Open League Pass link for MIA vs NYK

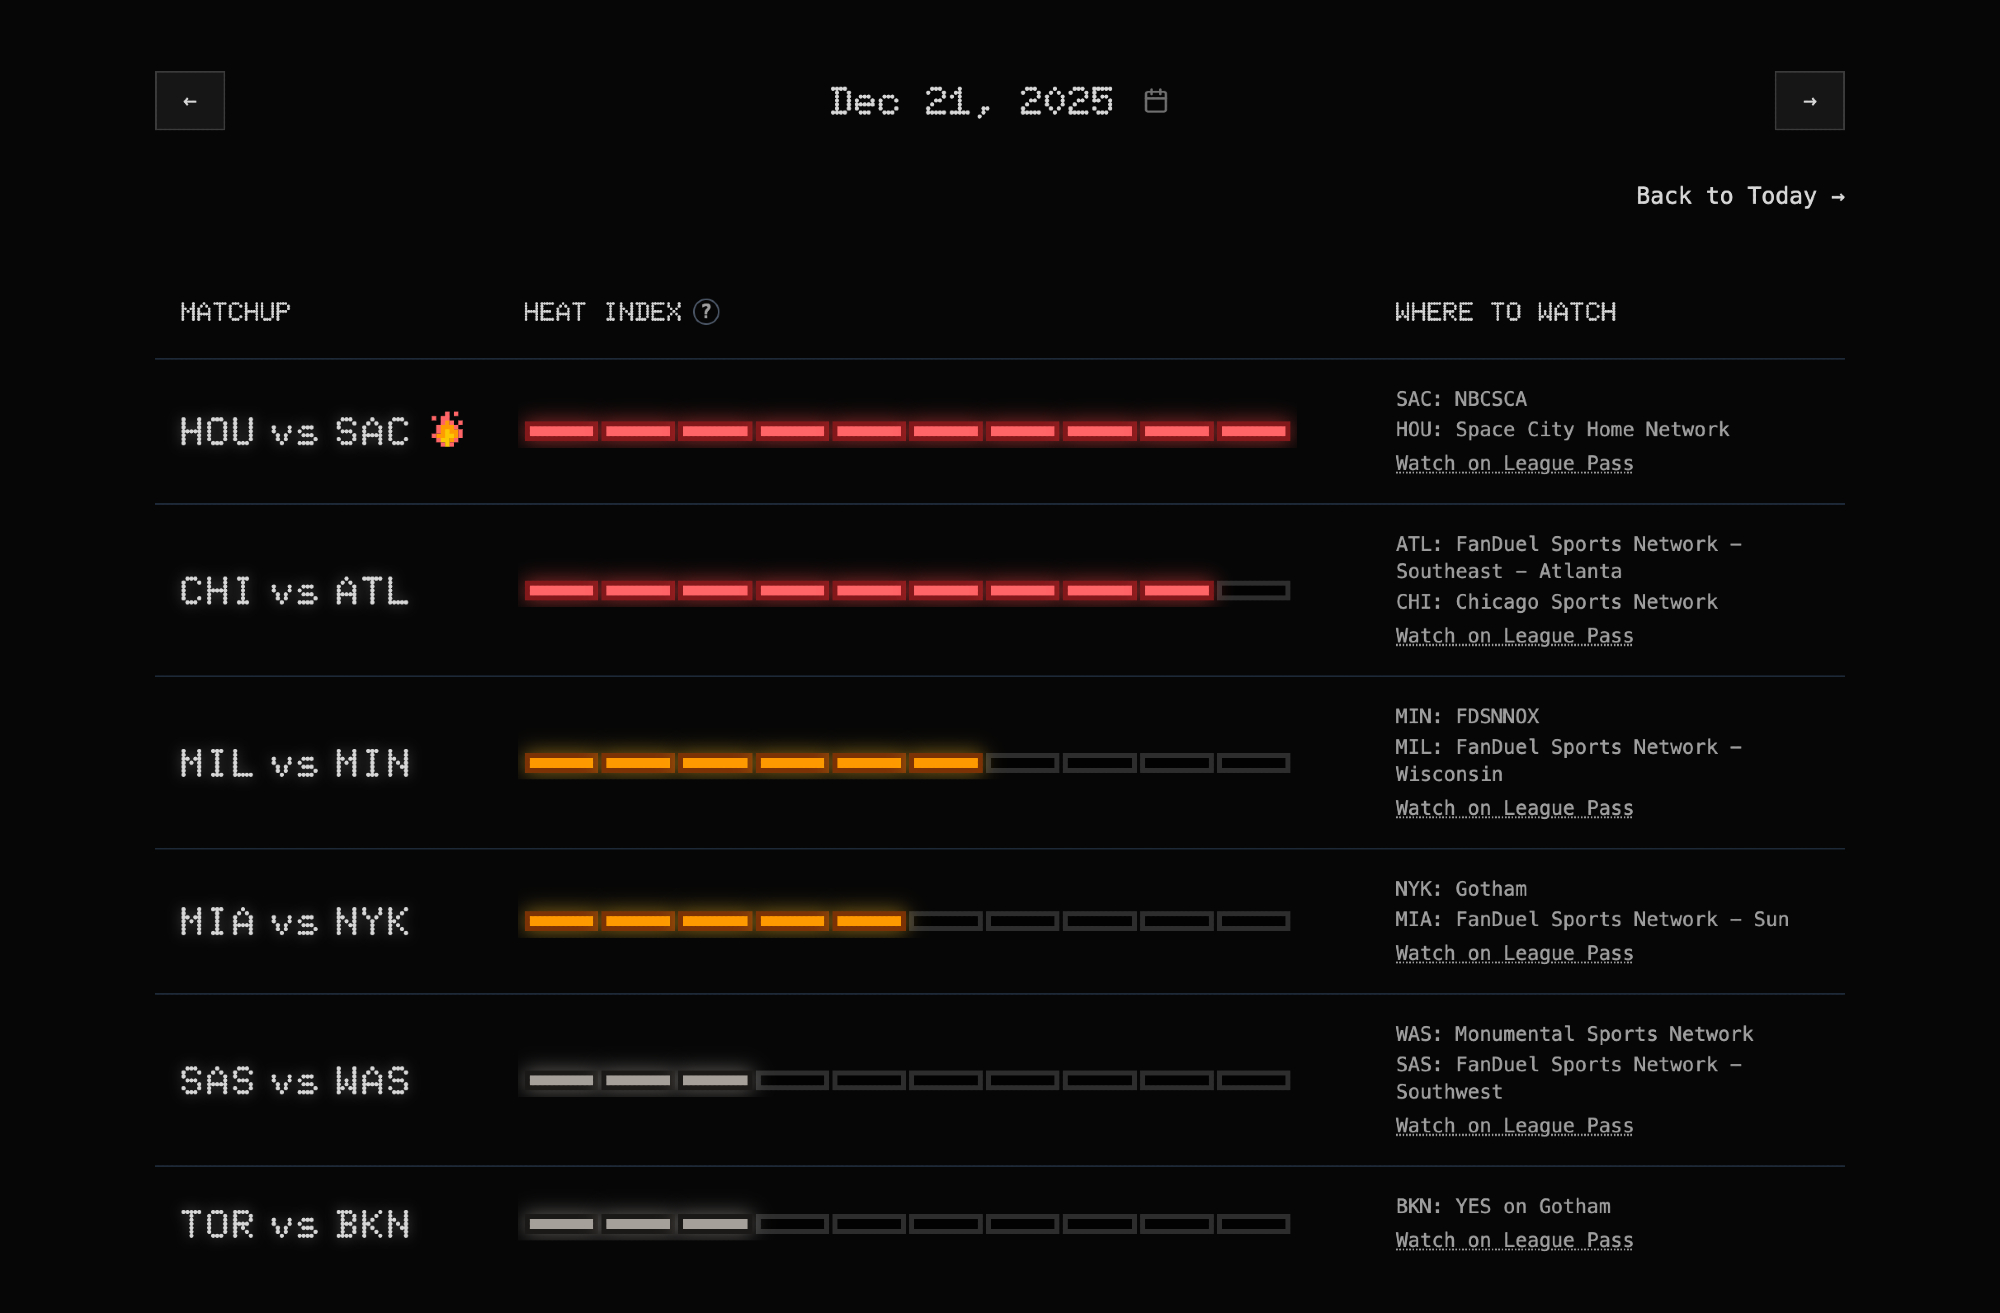point(1514,953)
